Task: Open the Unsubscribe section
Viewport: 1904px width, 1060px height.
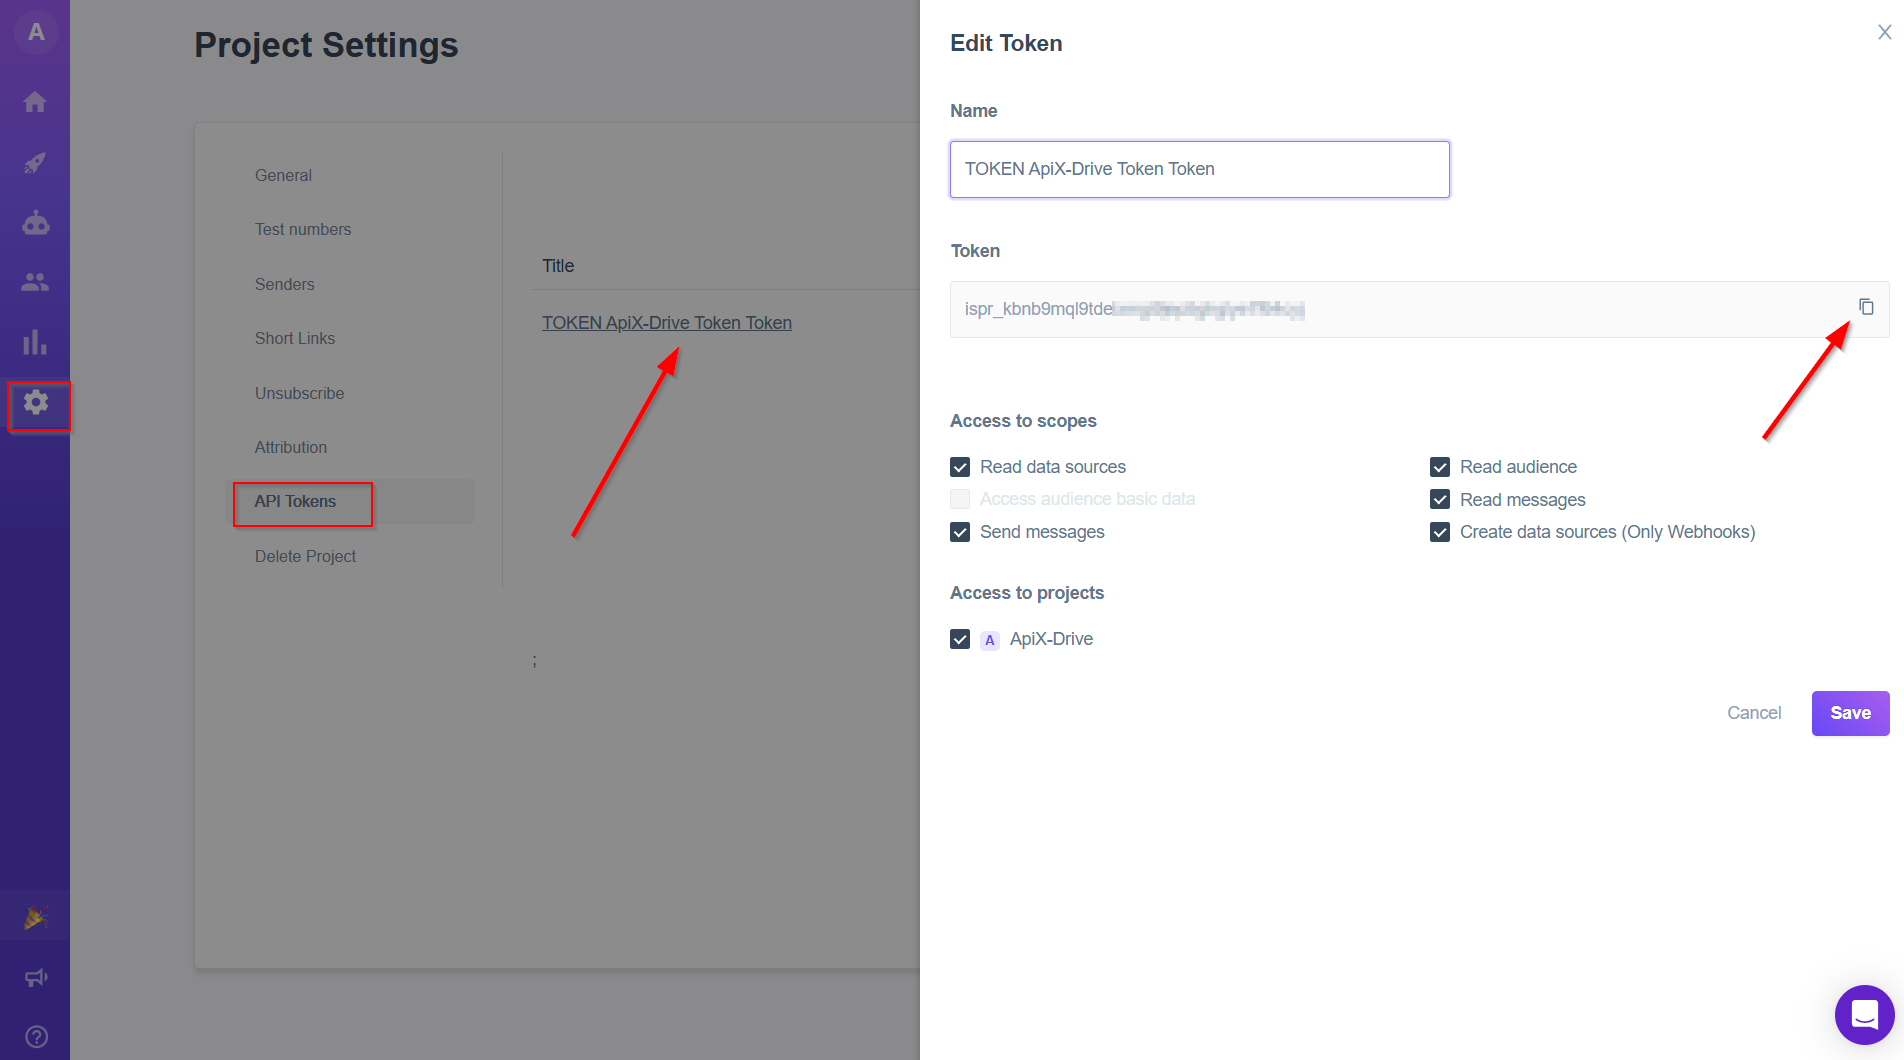Action: [x=299, y=393]
